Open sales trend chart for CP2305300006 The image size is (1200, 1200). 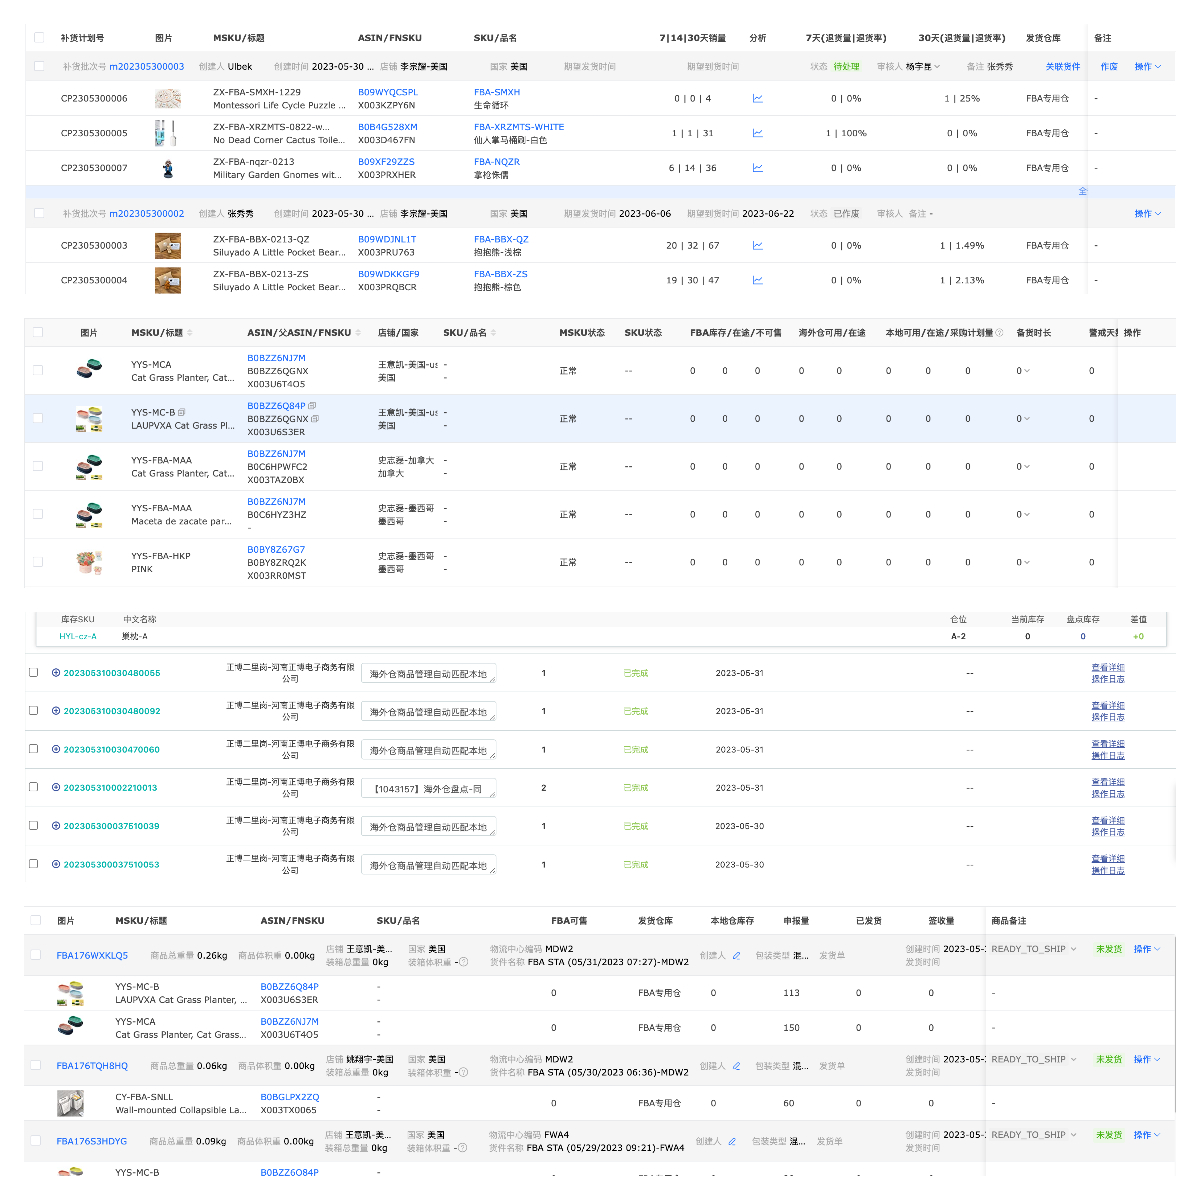coord(757,98)
